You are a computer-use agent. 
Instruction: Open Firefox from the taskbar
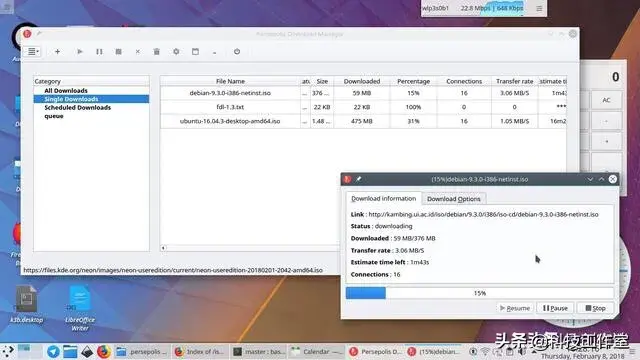[x=104, y=351]
